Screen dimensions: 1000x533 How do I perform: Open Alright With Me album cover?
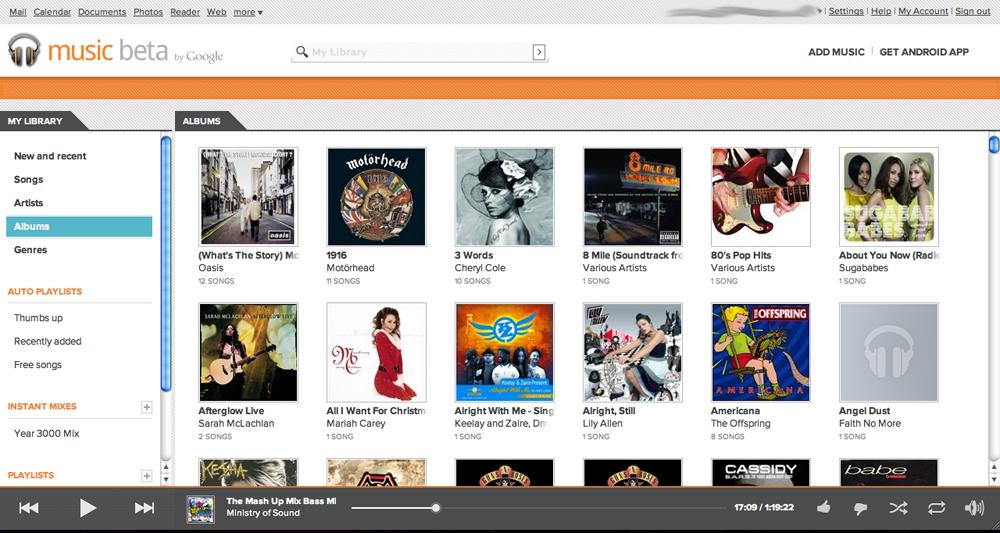[504, 352]
